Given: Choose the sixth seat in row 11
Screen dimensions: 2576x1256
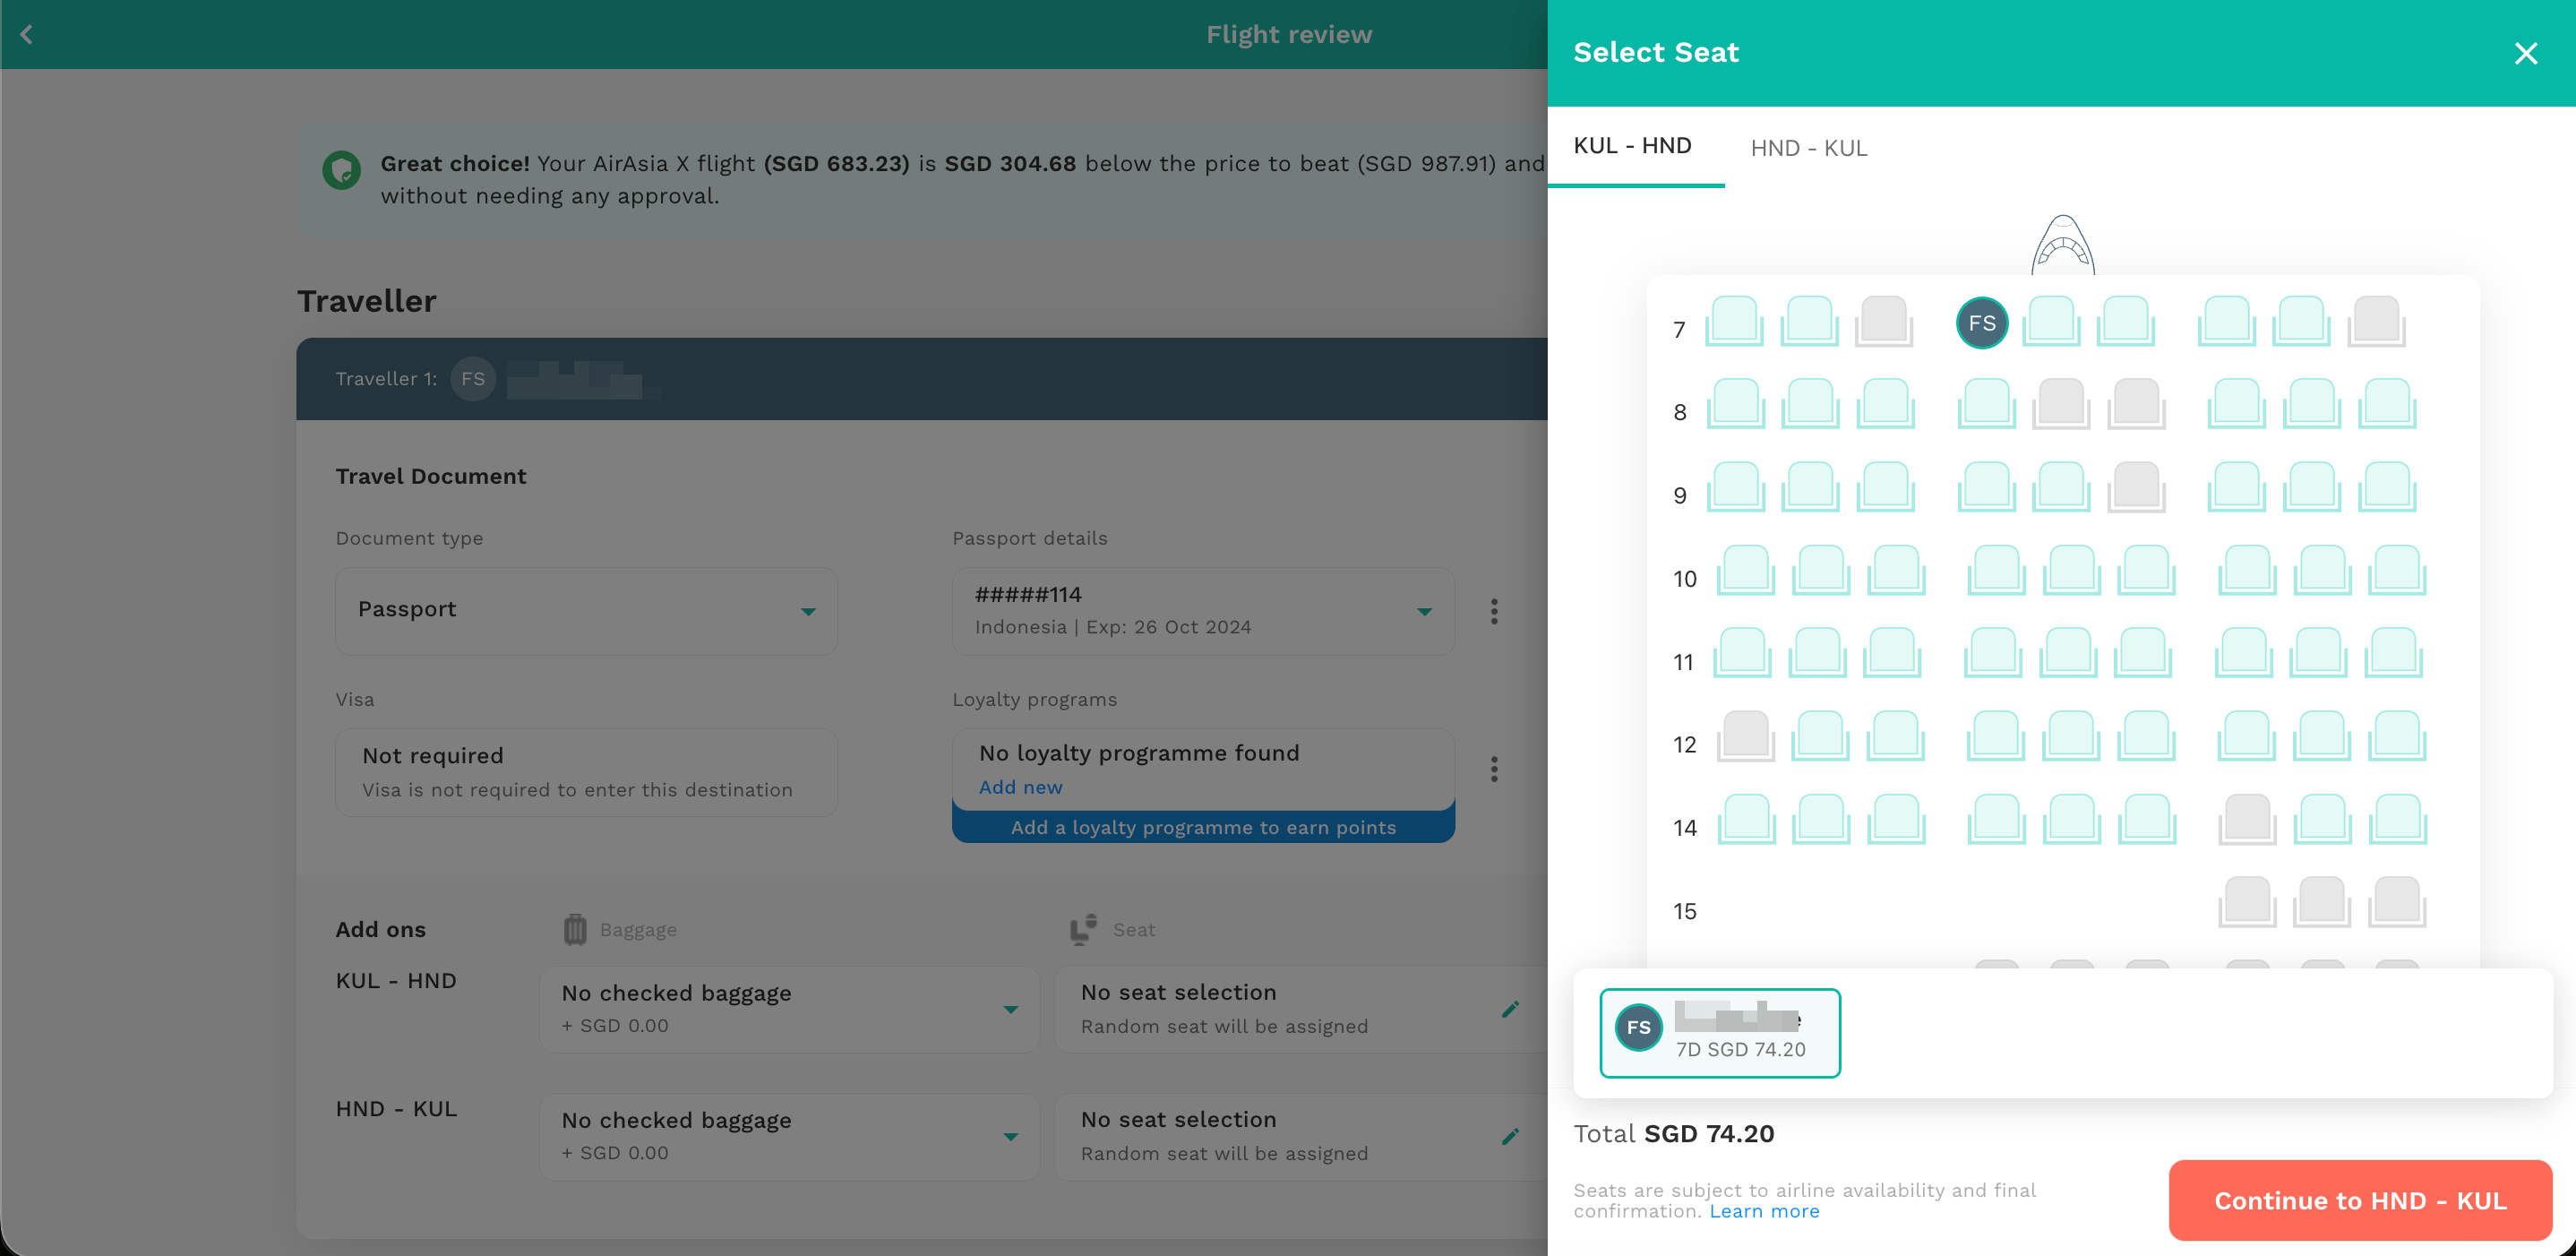Looking at the screenshot, I should click(2143, 652).
